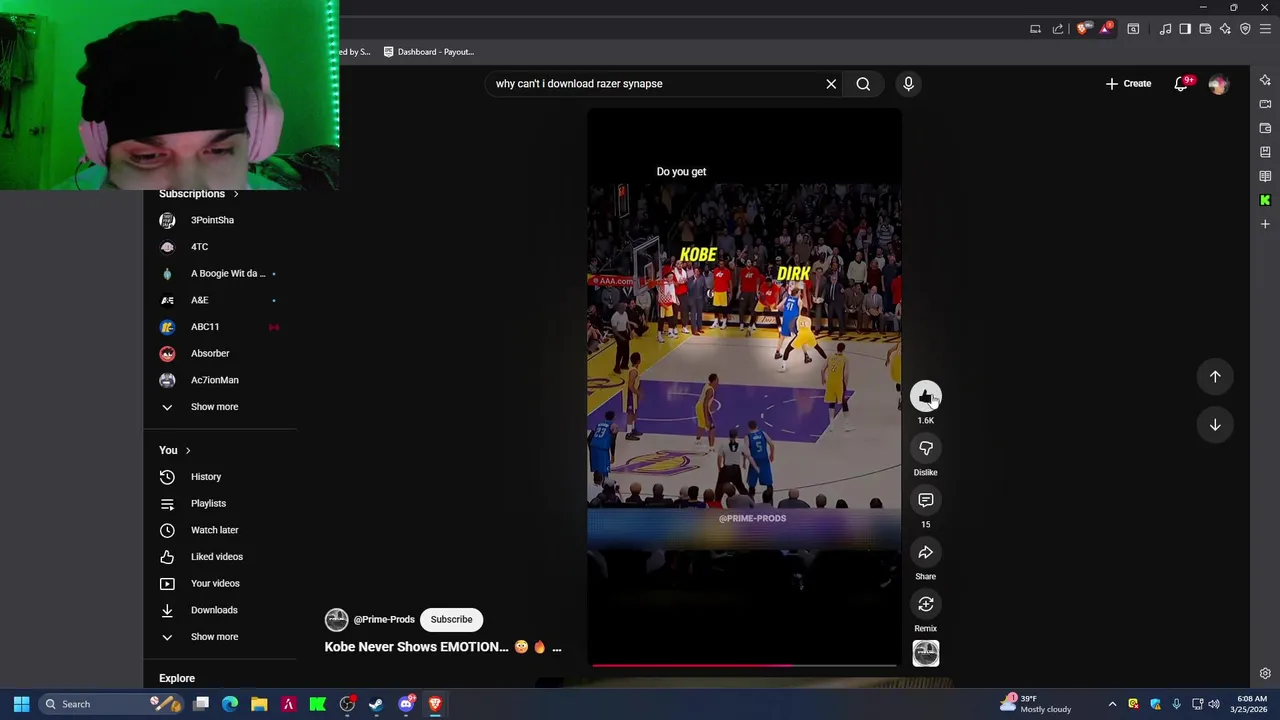Image resolution: width=1280 pixels, height=720 pixels.
Task: Open comments on the short
Action: (926, 500)
